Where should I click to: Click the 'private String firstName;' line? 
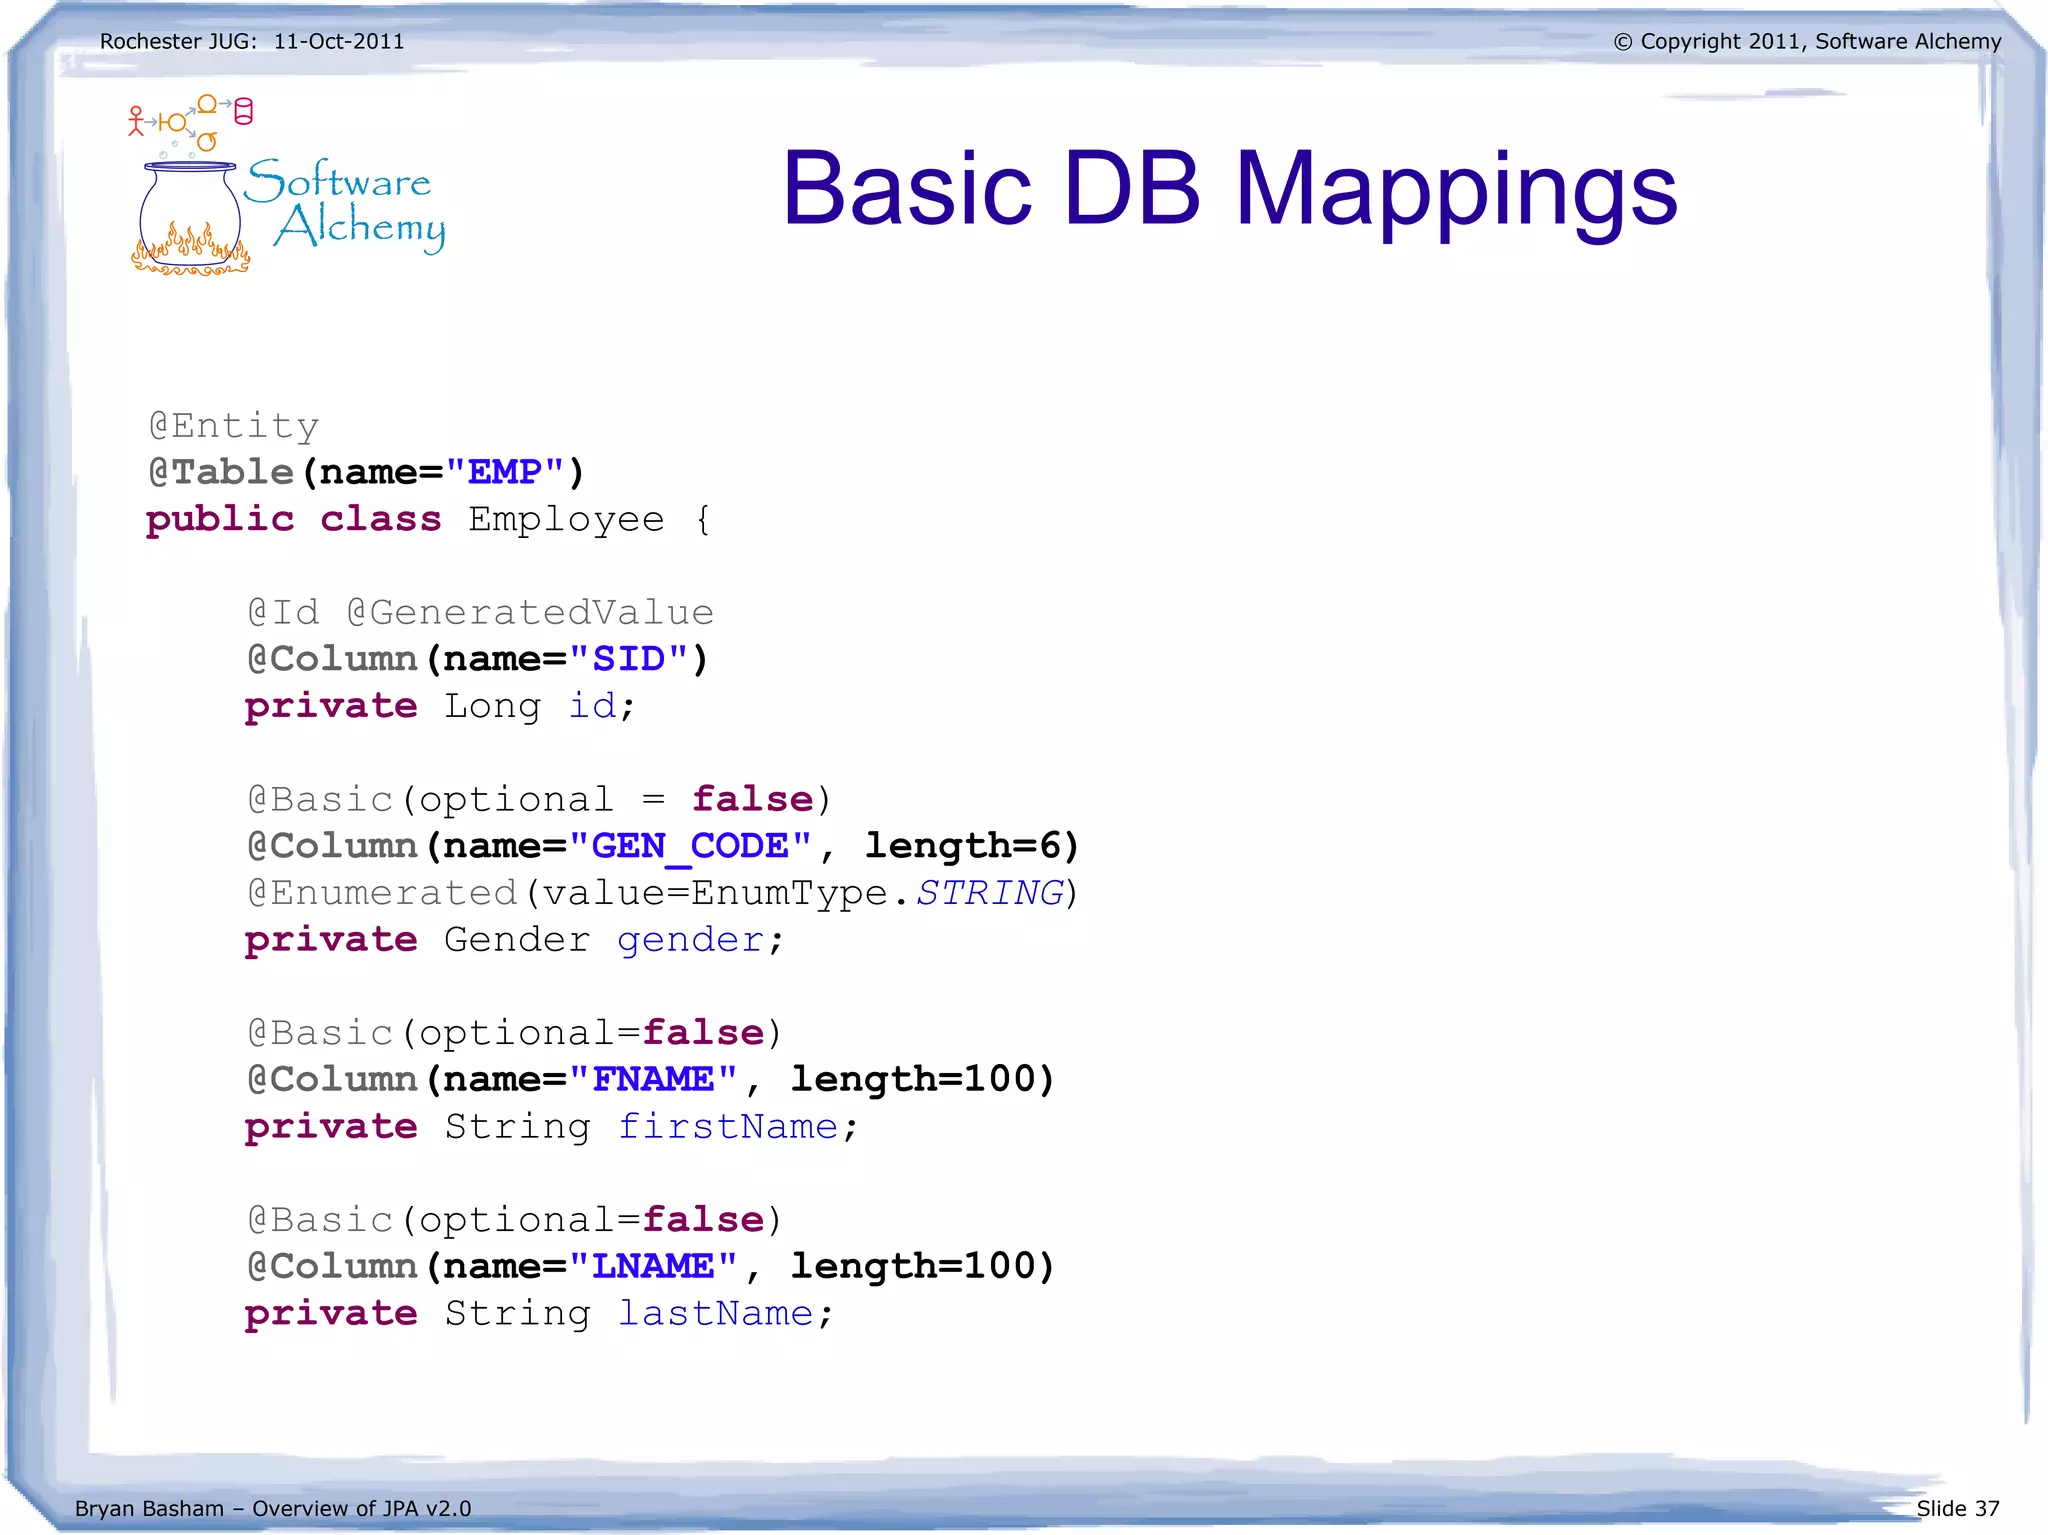tap(551, 1127)
